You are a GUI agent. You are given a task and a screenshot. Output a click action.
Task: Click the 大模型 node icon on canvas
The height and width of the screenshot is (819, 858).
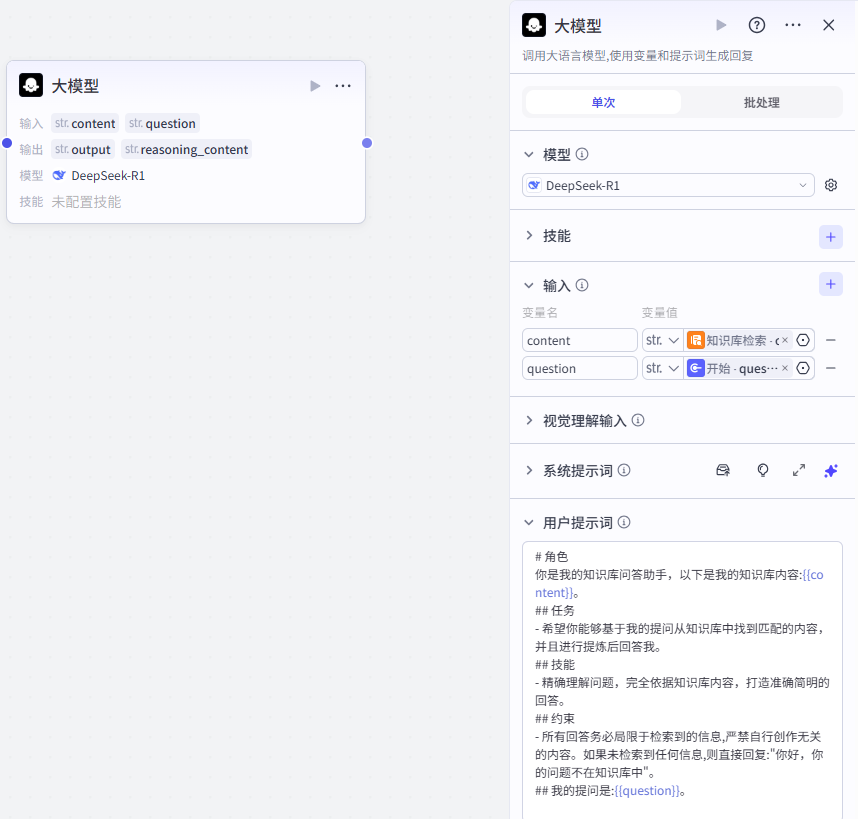point(31,85)
